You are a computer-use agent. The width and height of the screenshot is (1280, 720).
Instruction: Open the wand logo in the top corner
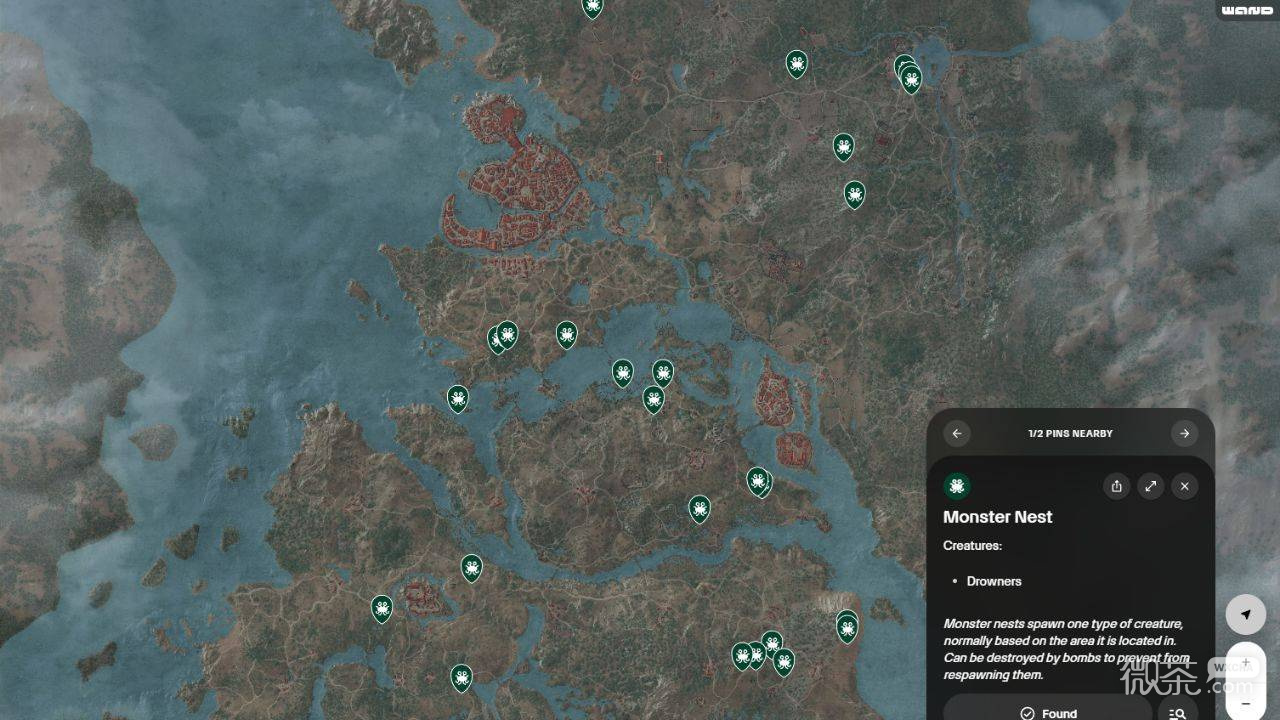point(1247,10)
